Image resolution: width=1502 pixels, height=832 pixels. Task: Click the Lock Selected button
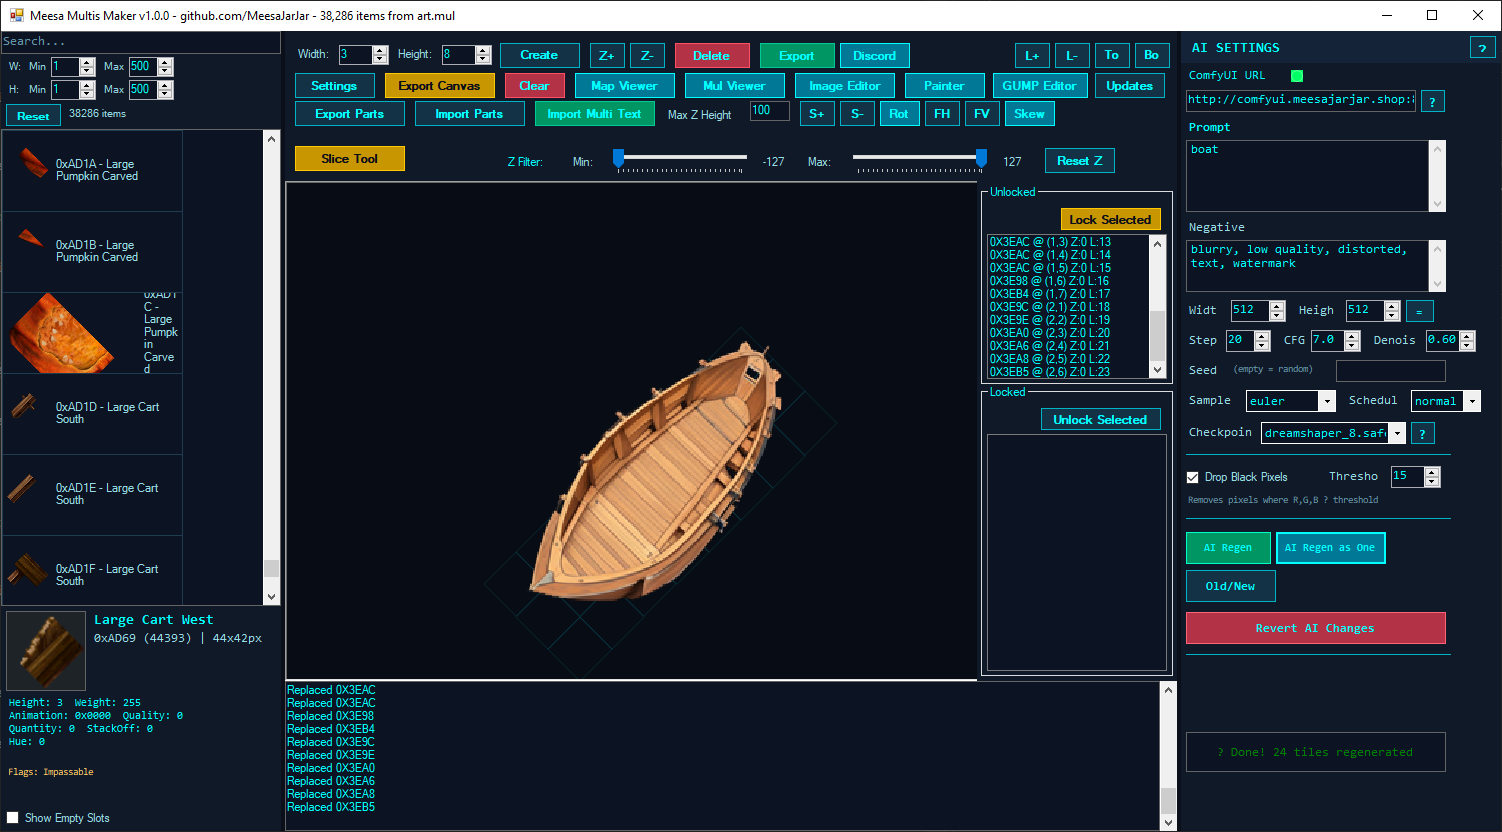(1110, 220)
